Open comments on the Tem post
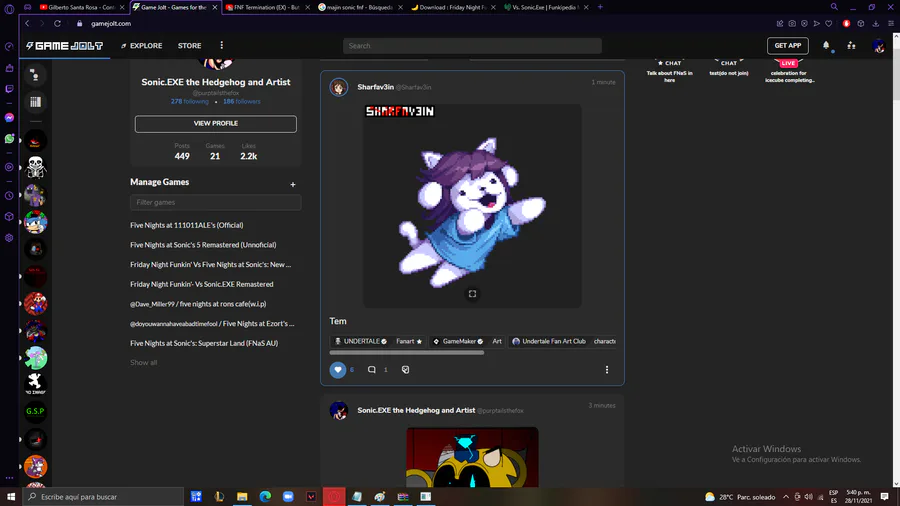 pyautogui.click(x=372, y=370)
